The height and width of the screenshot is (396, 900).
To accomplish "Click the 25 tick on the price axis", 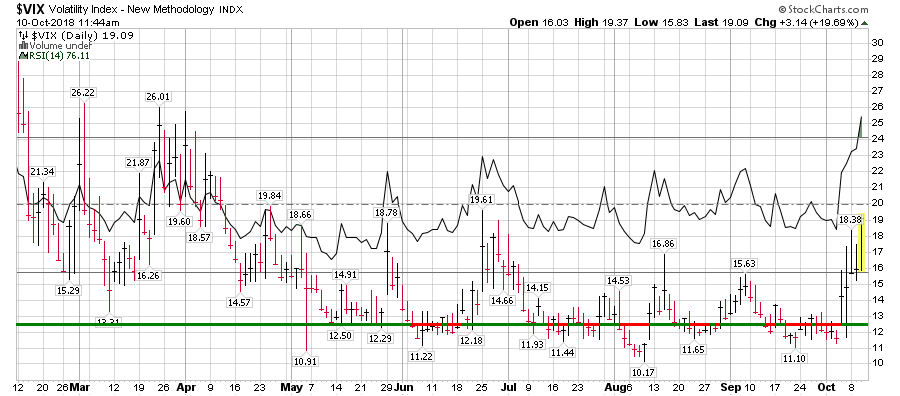I will point(878,123).
